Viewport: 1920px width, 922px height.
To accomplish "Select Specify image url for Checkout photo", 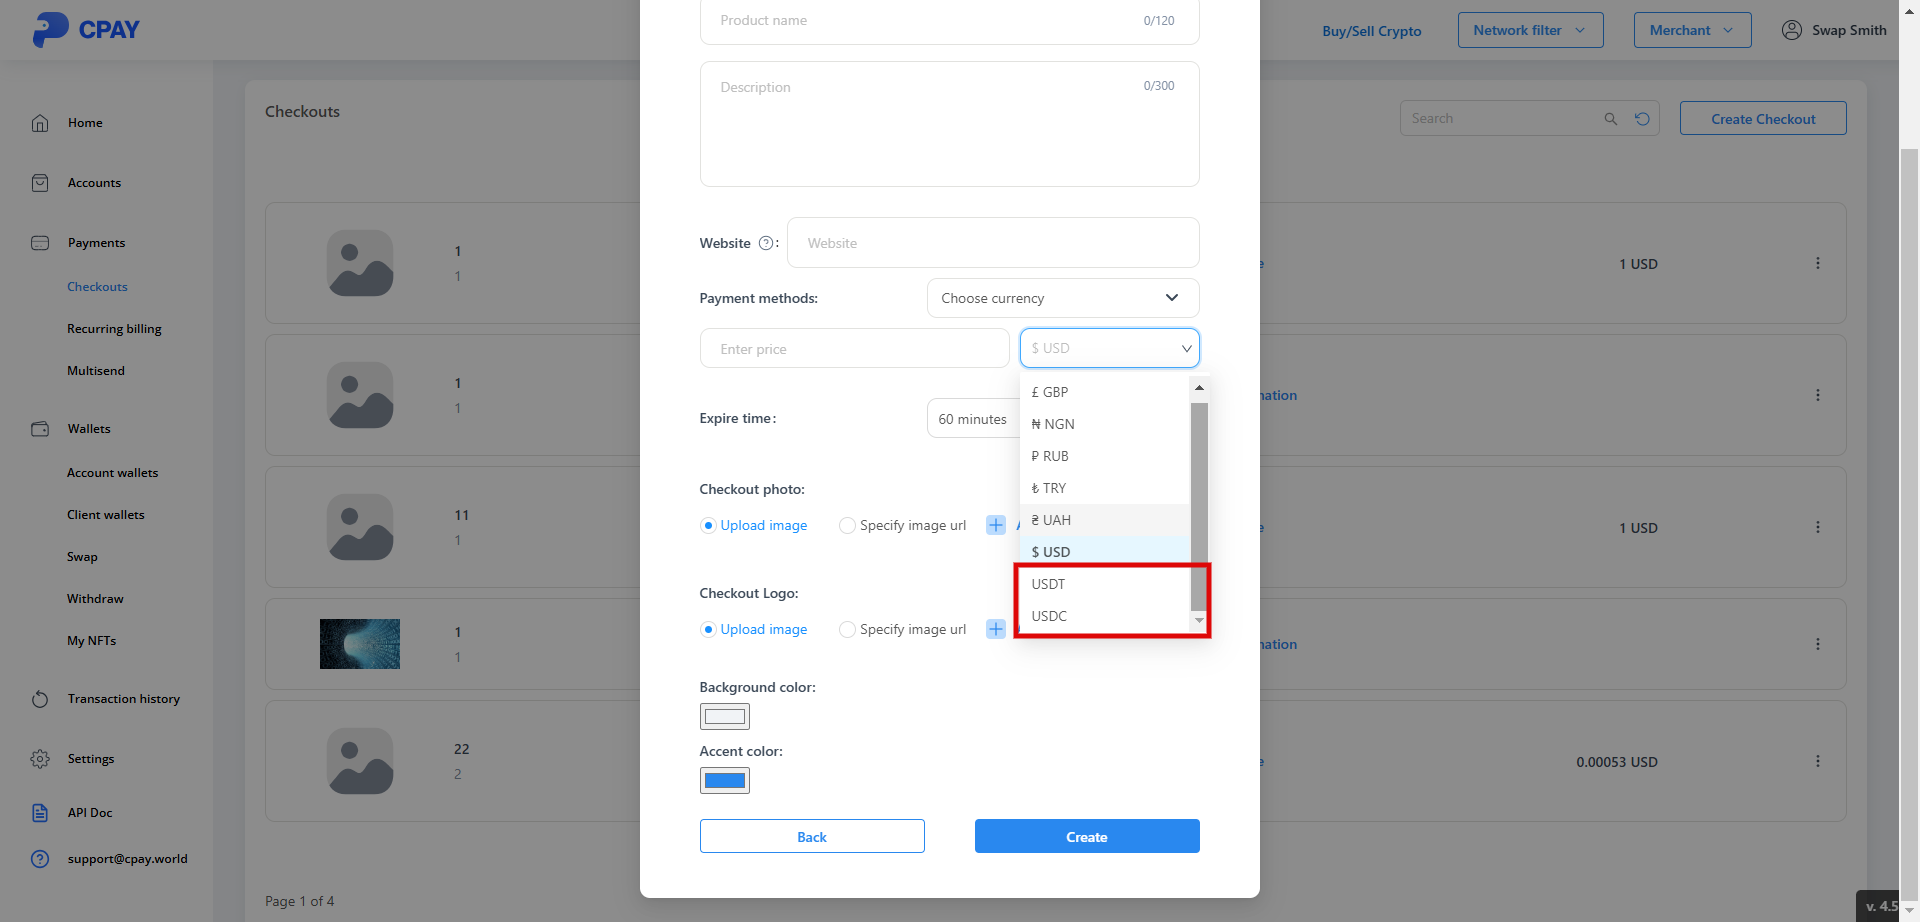I will point(848,525).
